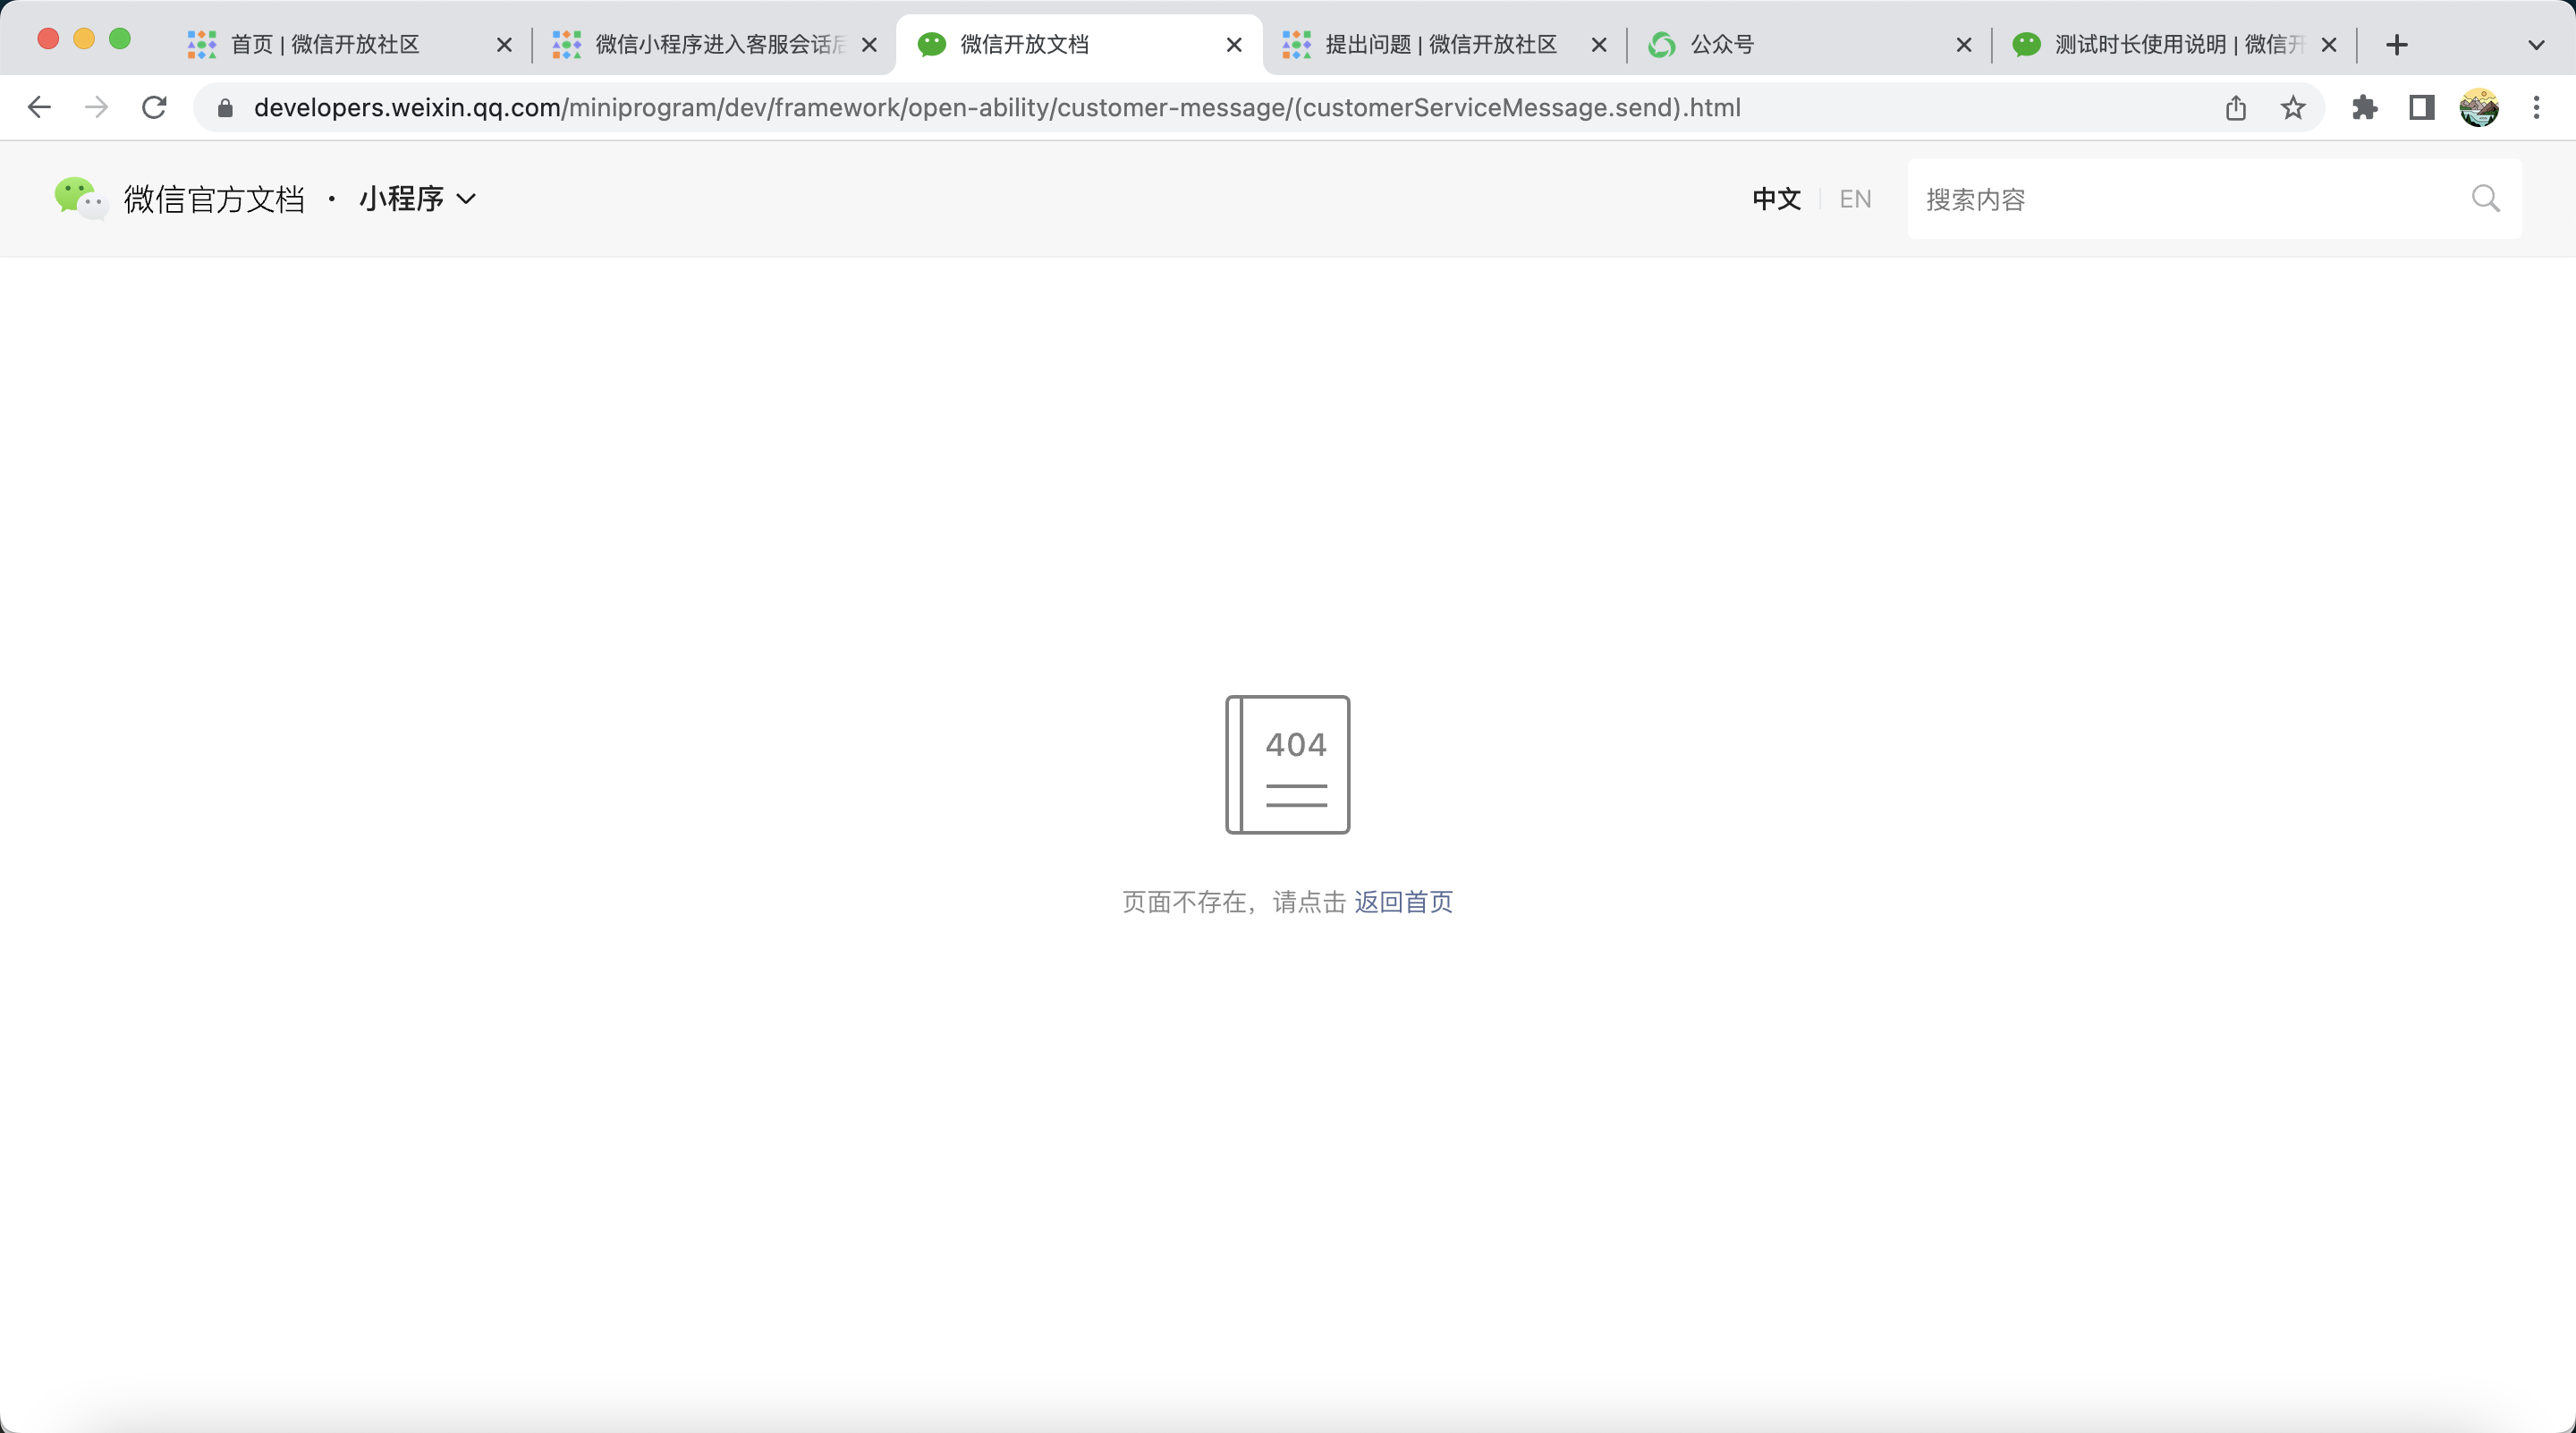Open a new tab with plus button
Screen dimensions: 2576x1433
point(2397,45)
